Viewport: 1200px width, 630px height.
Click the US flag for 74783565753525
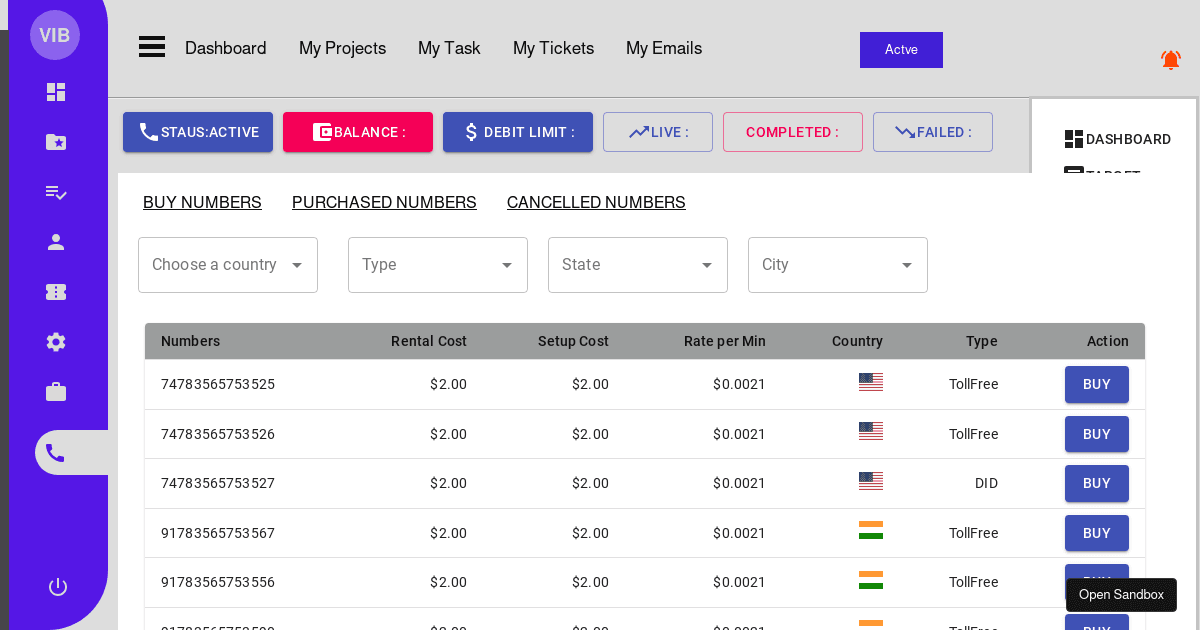tap(871, 382)
